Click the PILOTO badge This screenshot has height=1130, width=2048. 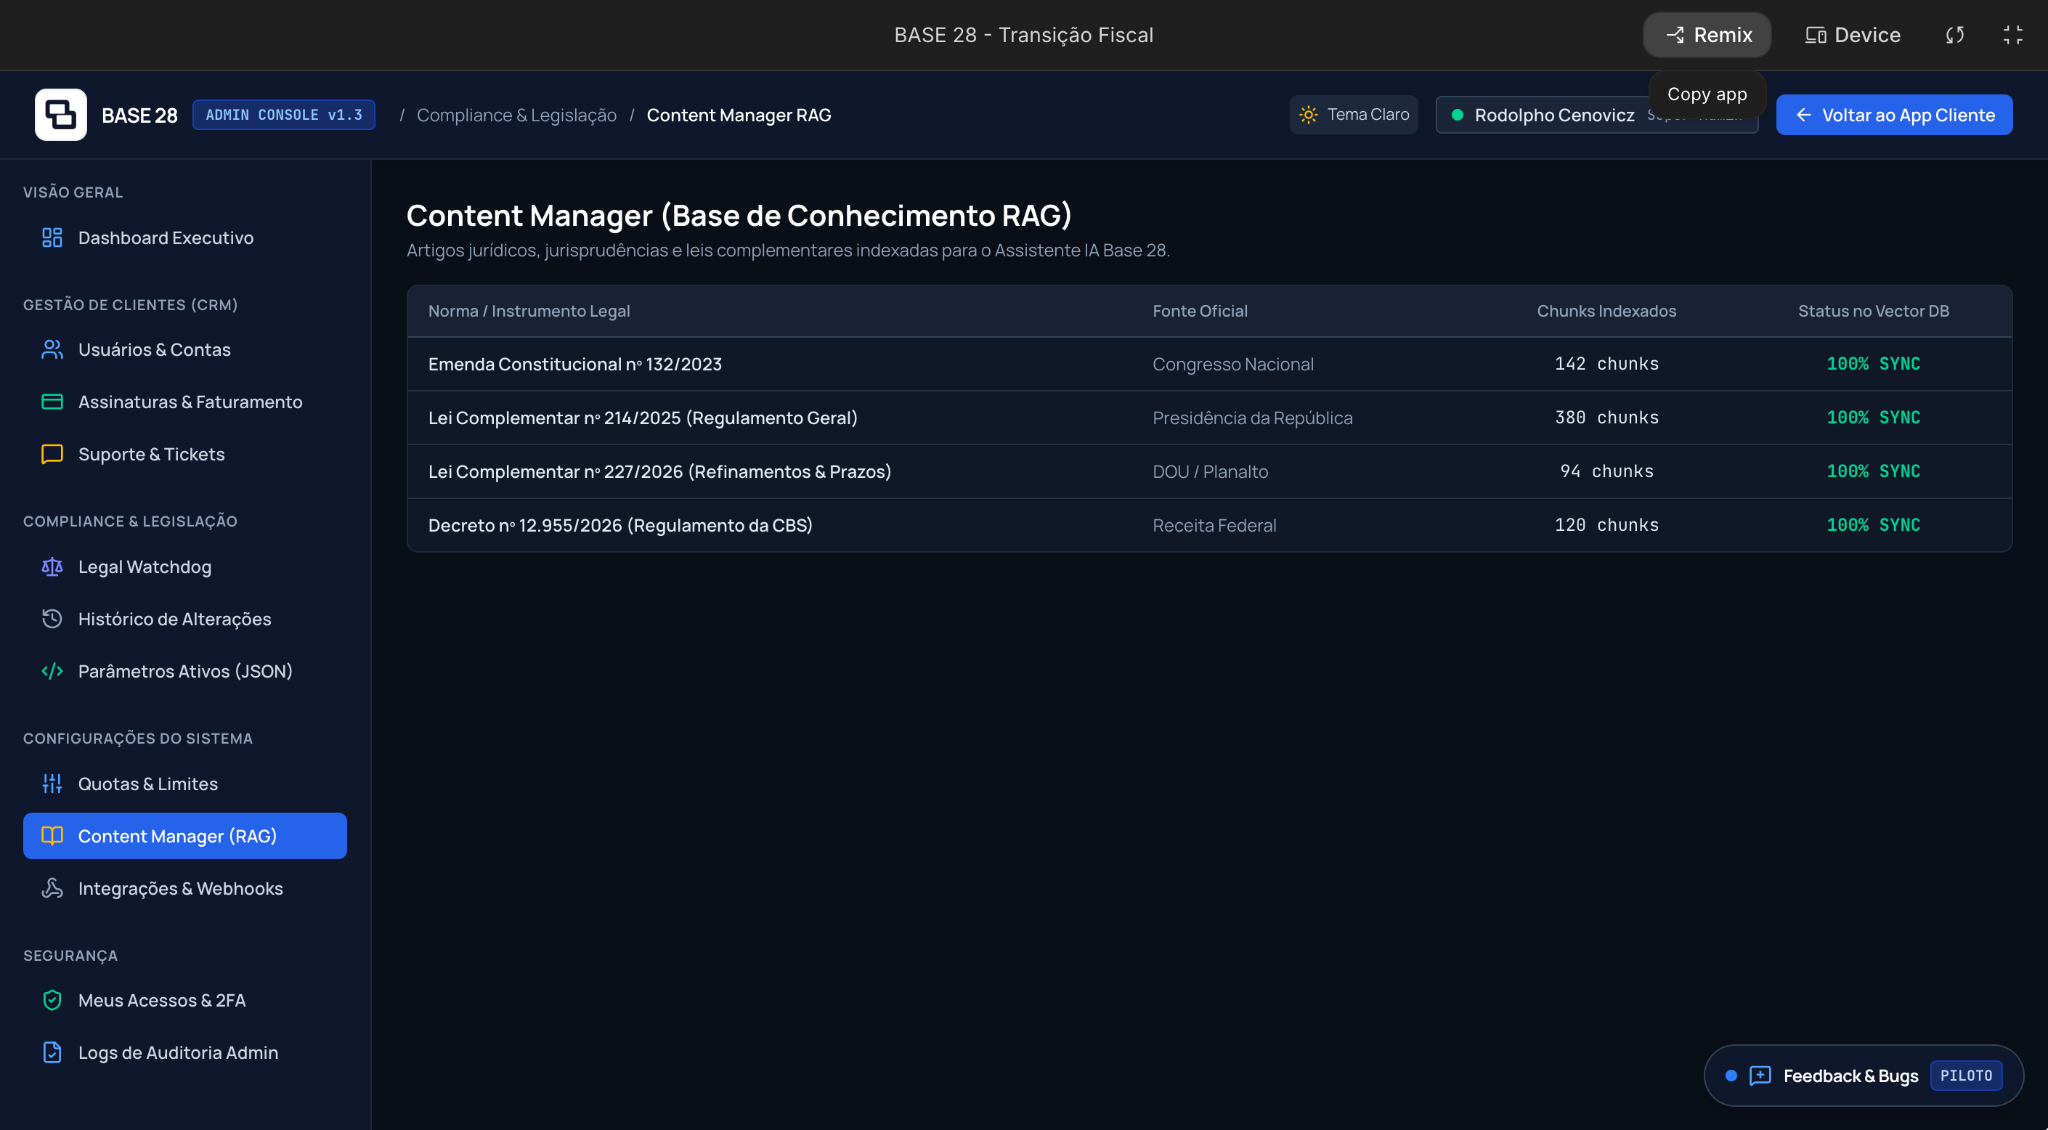coord(1966,1076)
